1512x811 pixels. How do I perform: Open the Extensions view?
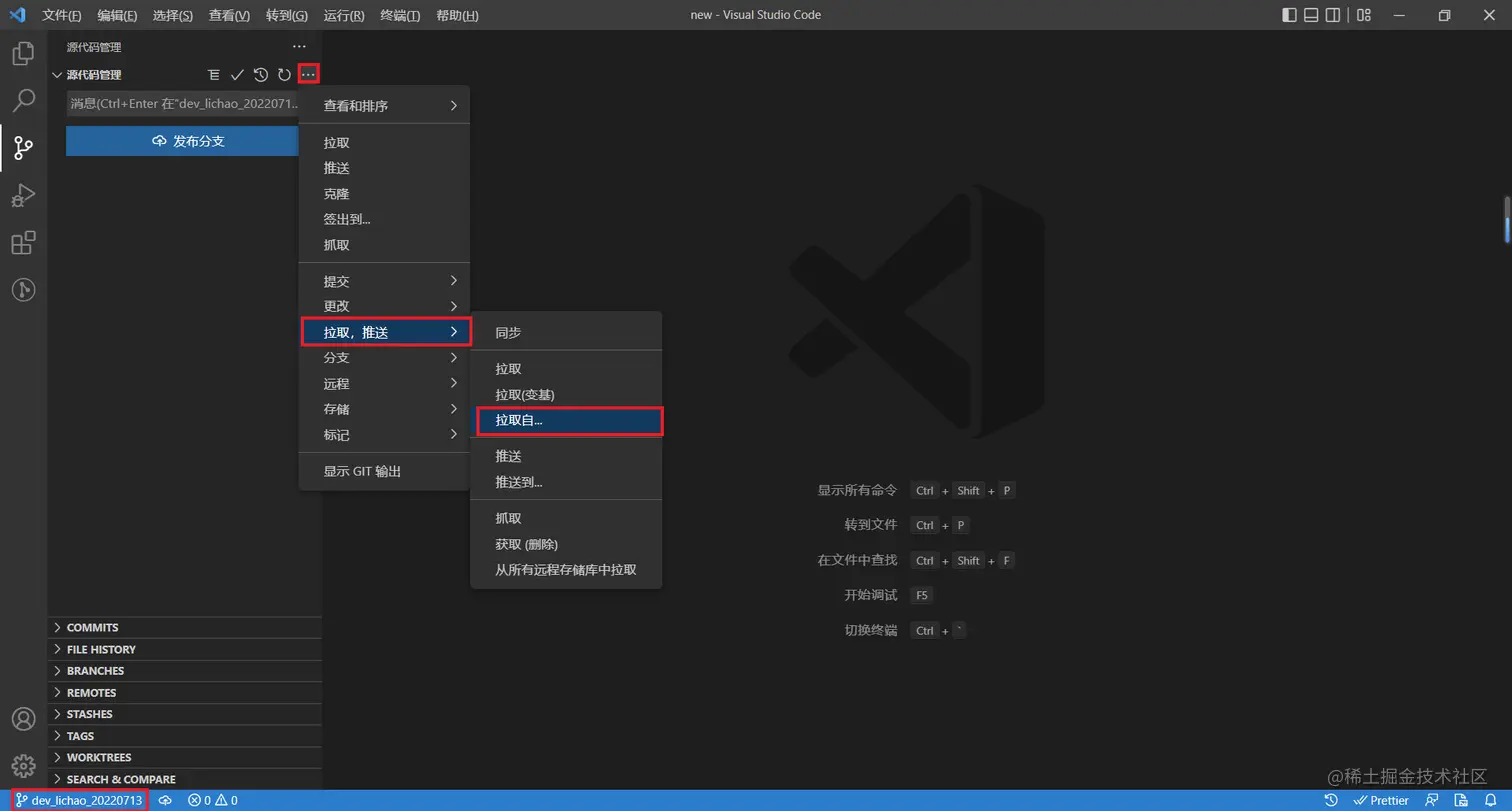tap(23, 243)
